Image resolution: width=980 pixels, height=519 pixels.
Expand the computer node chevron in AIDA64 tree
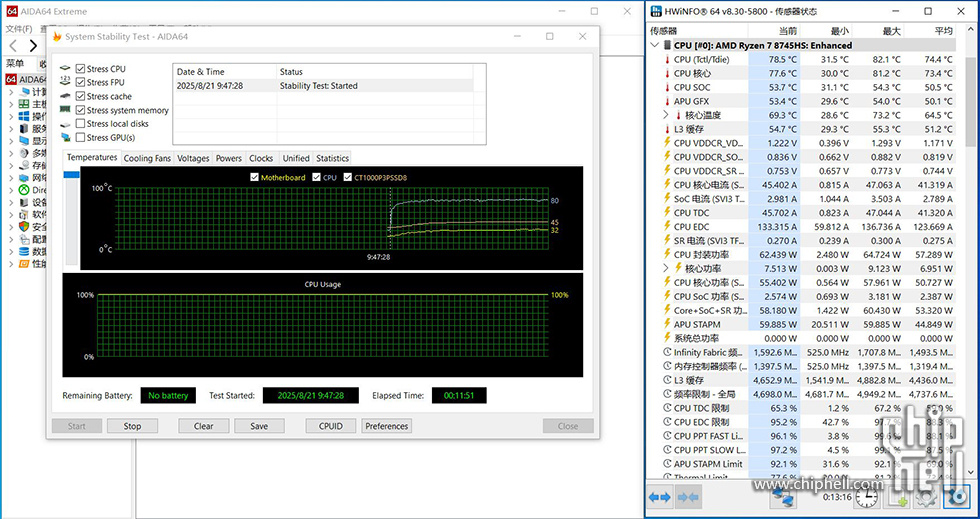pyautogui.click(x=11, y=92)
